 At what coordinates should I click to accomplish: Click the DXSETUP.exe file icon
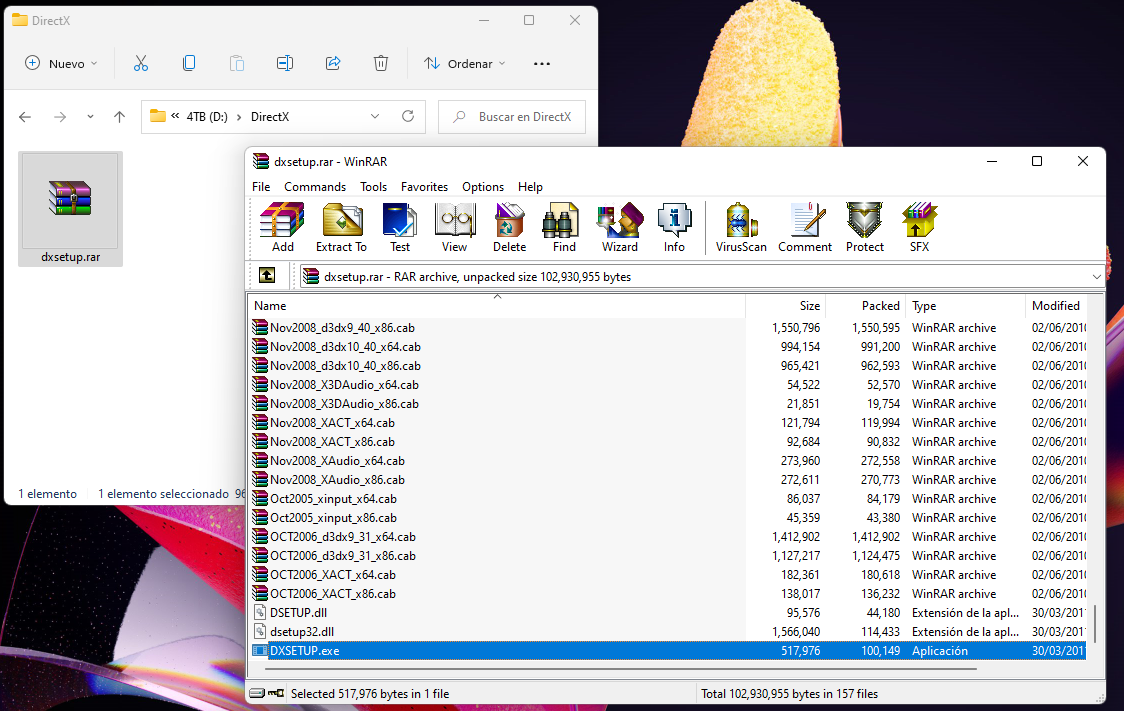pyautogui.click(x=260, y=651)
